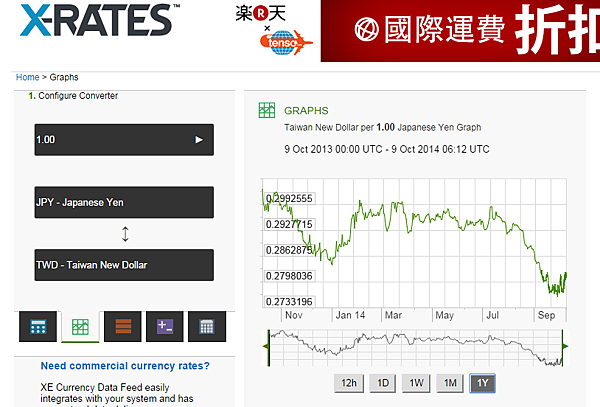Click the amount field arrow button

199,140
